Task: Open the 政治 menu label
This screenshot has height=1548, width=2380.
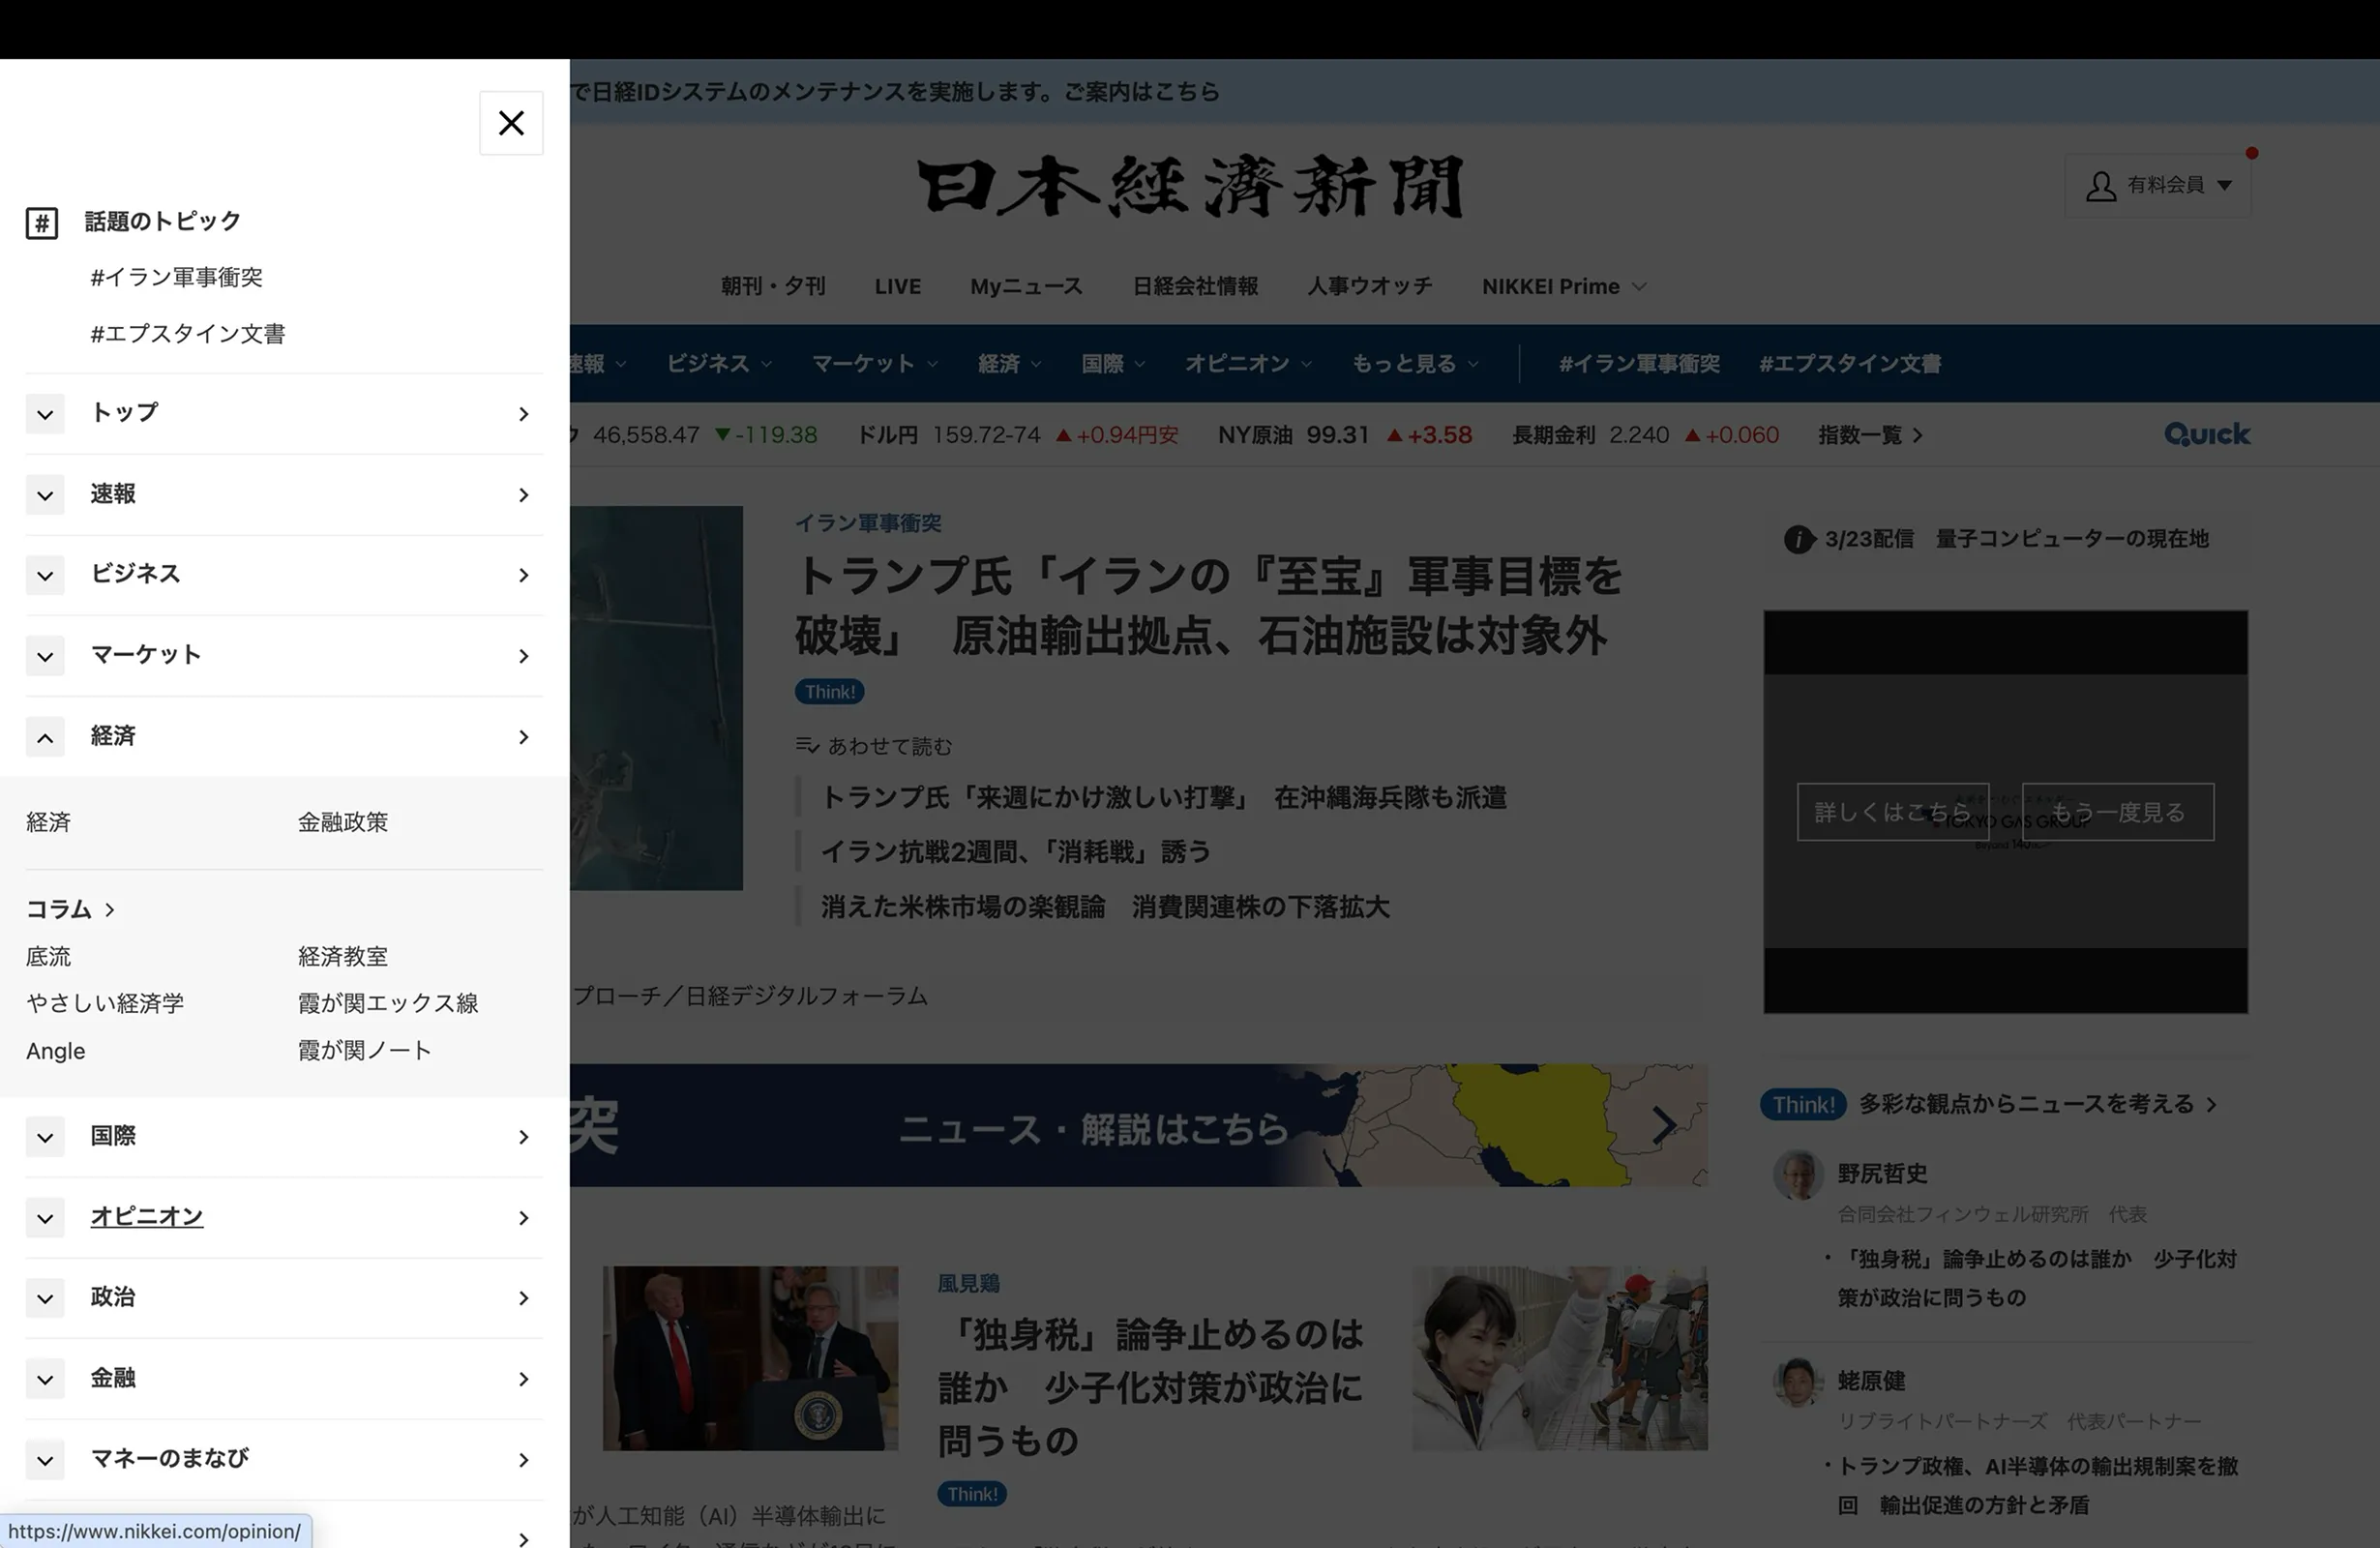Action: 113,1297
